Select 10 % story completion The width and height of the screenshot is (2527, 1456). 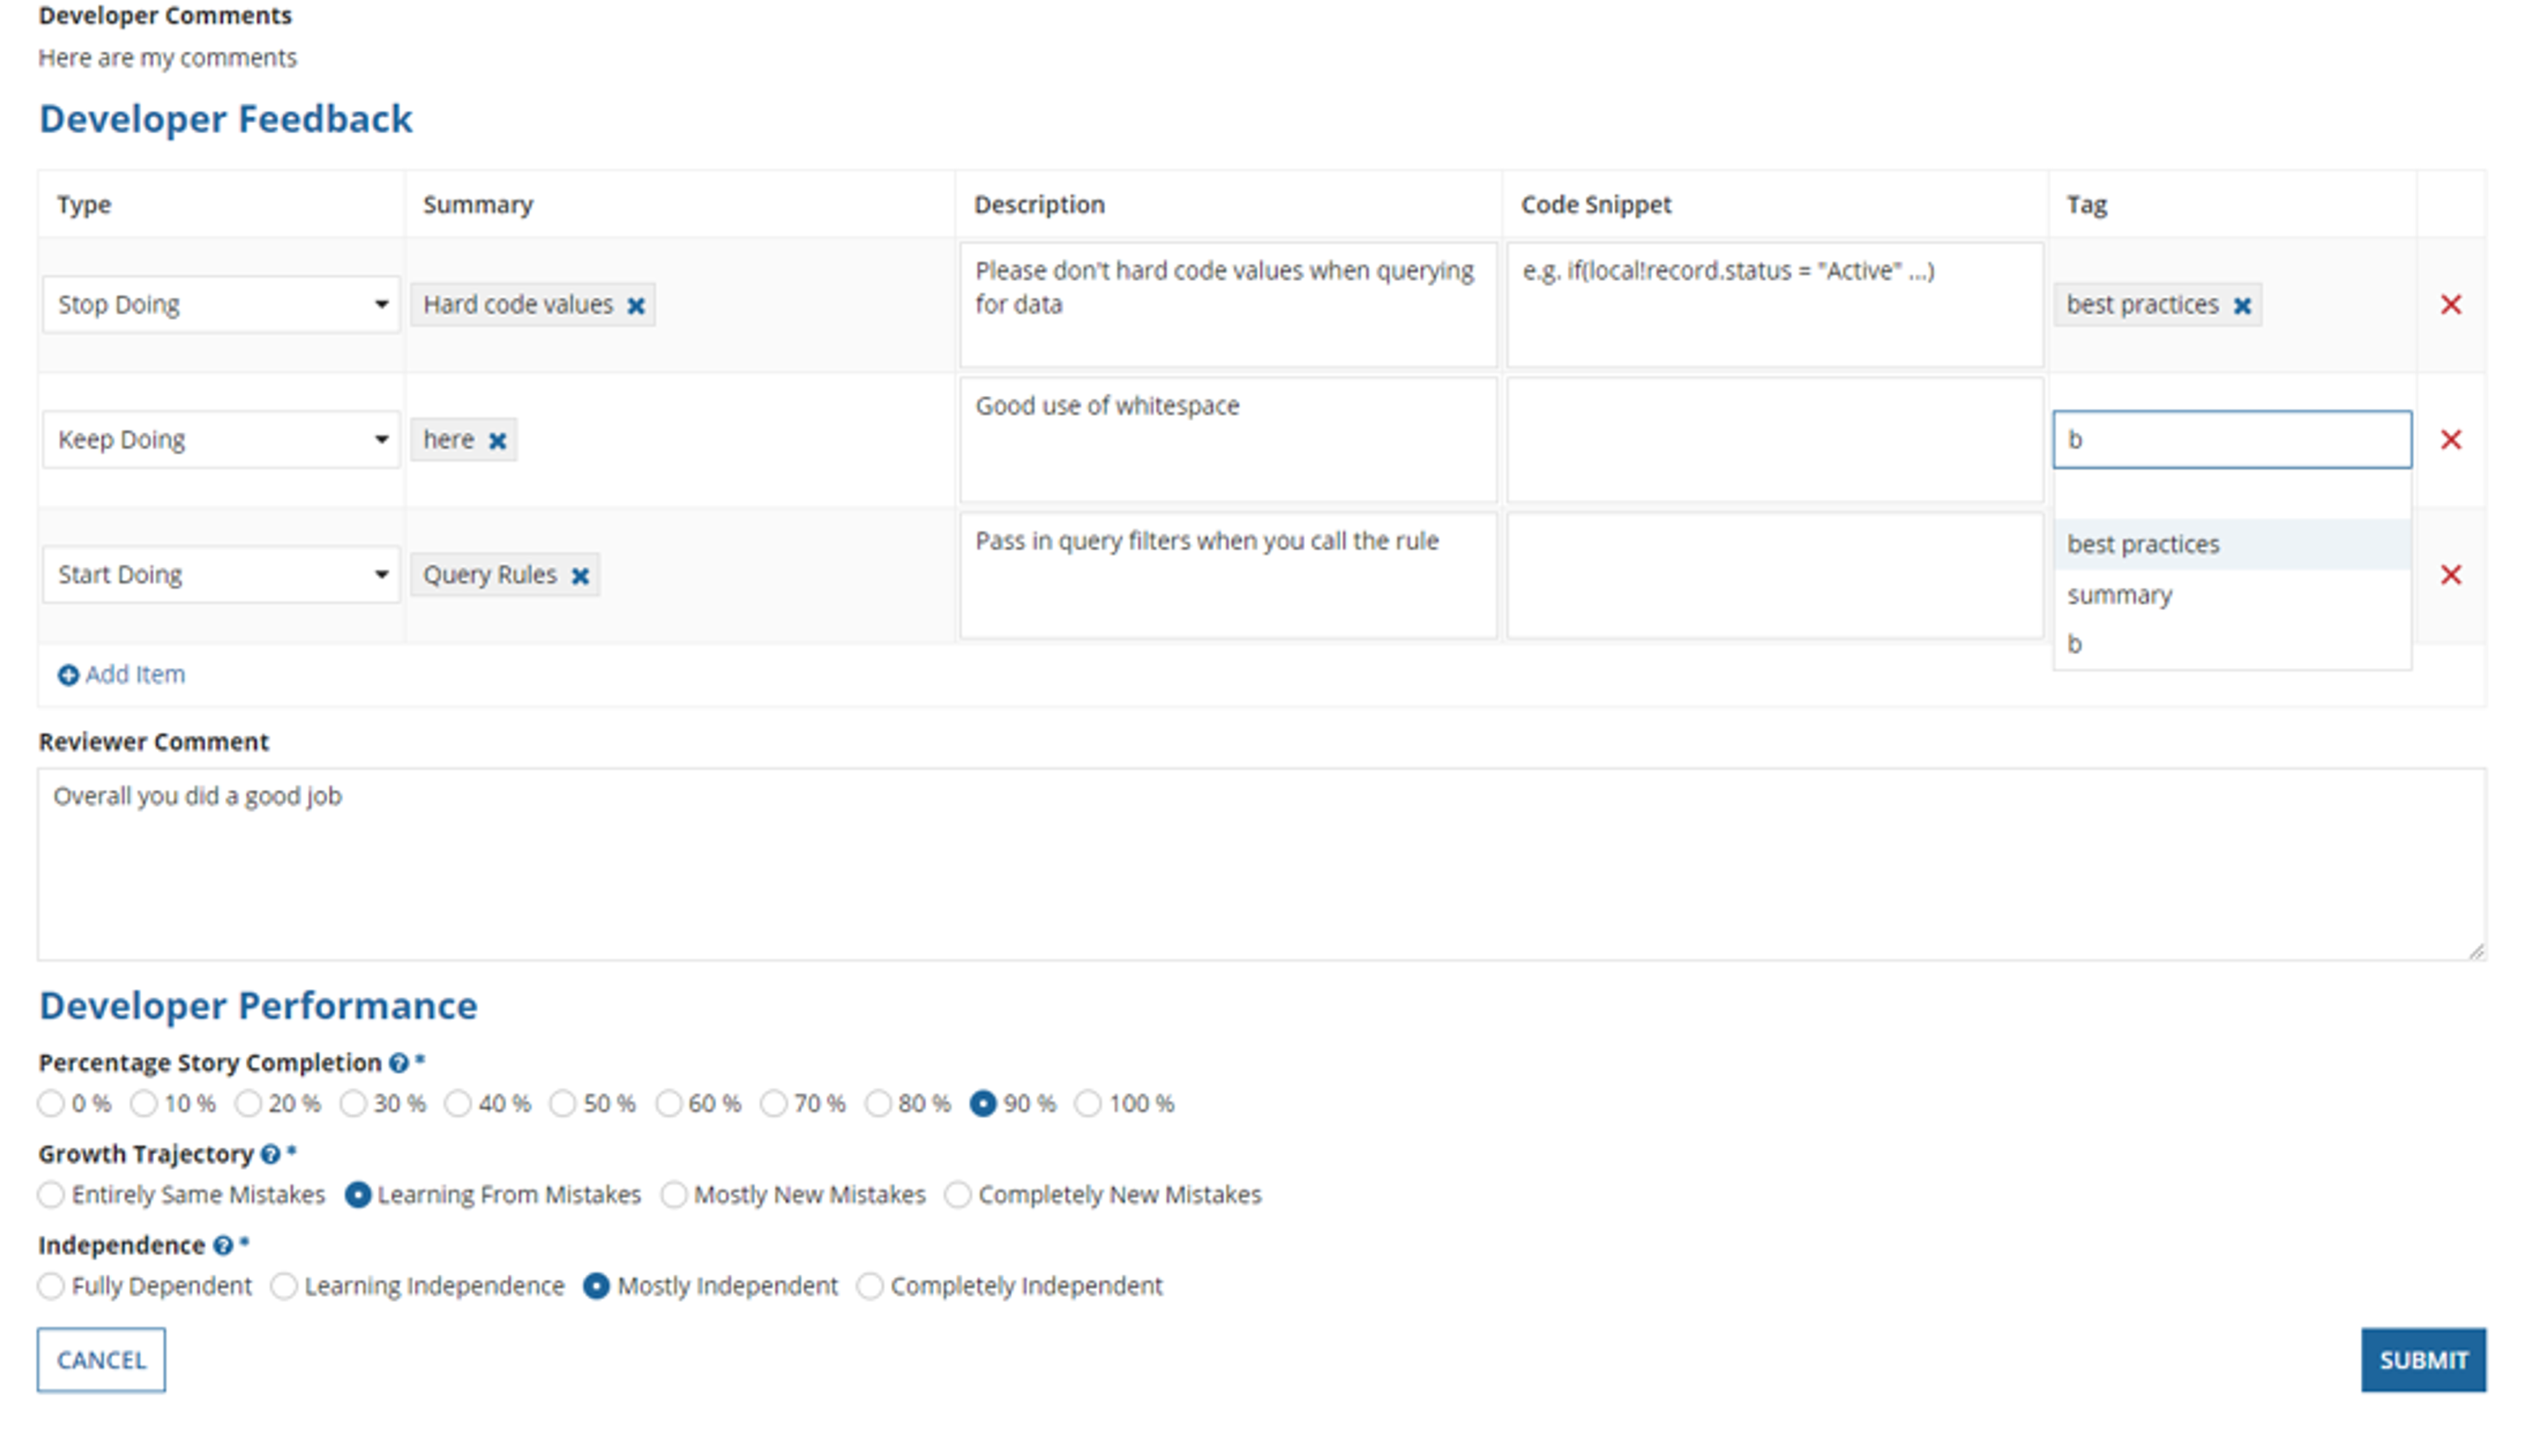[x=144, y=1103]
